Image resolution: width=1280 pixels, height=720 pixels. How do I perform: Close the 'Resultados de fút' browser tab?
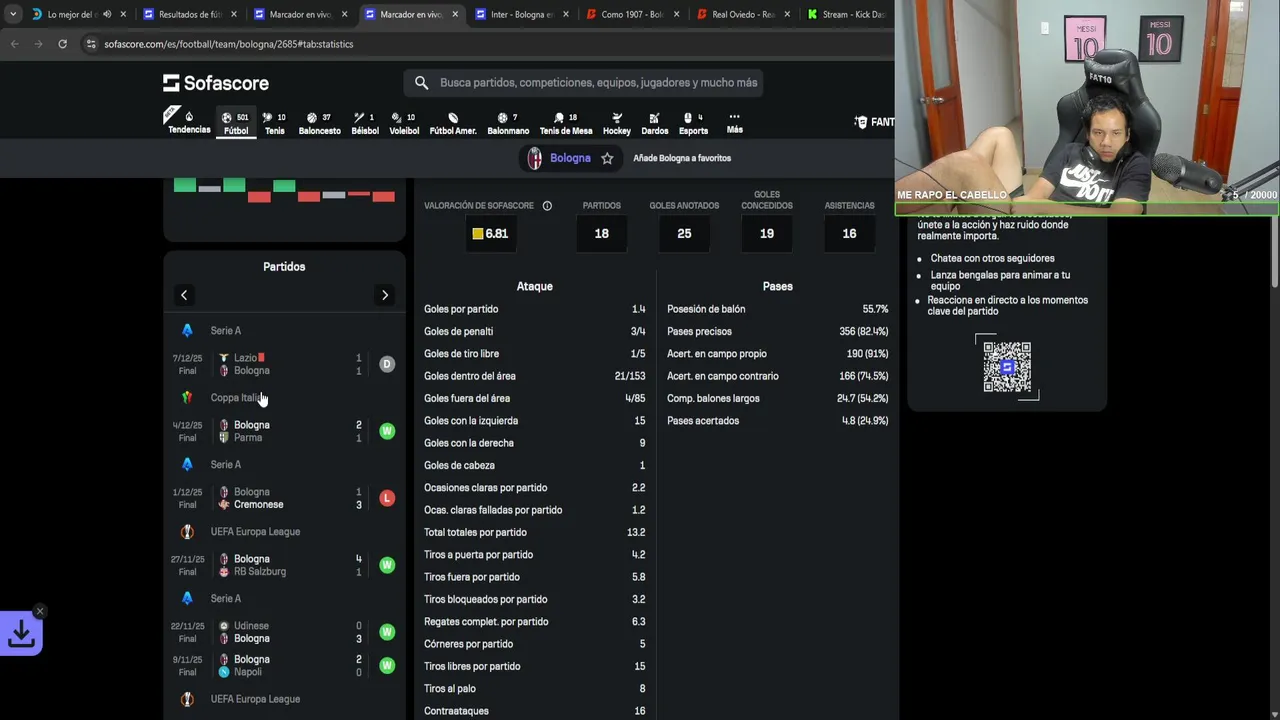233,15
